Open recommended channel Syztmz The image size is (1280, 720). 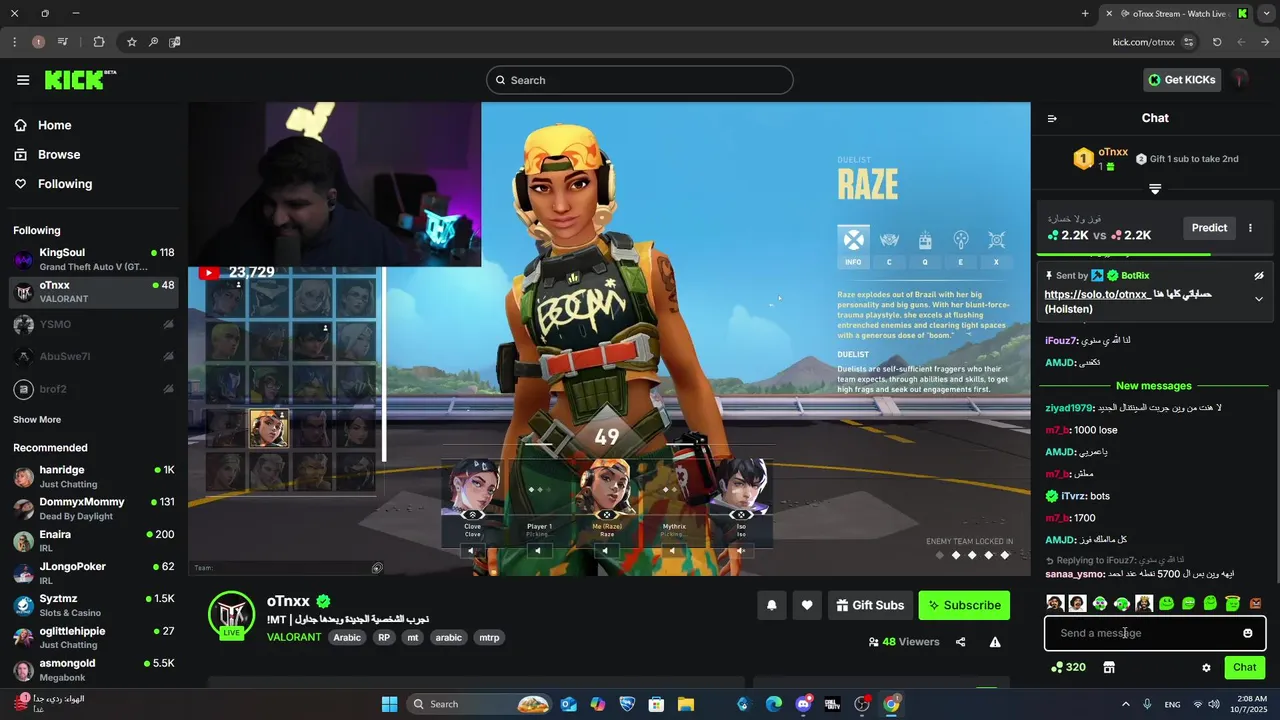coord(94,605)
